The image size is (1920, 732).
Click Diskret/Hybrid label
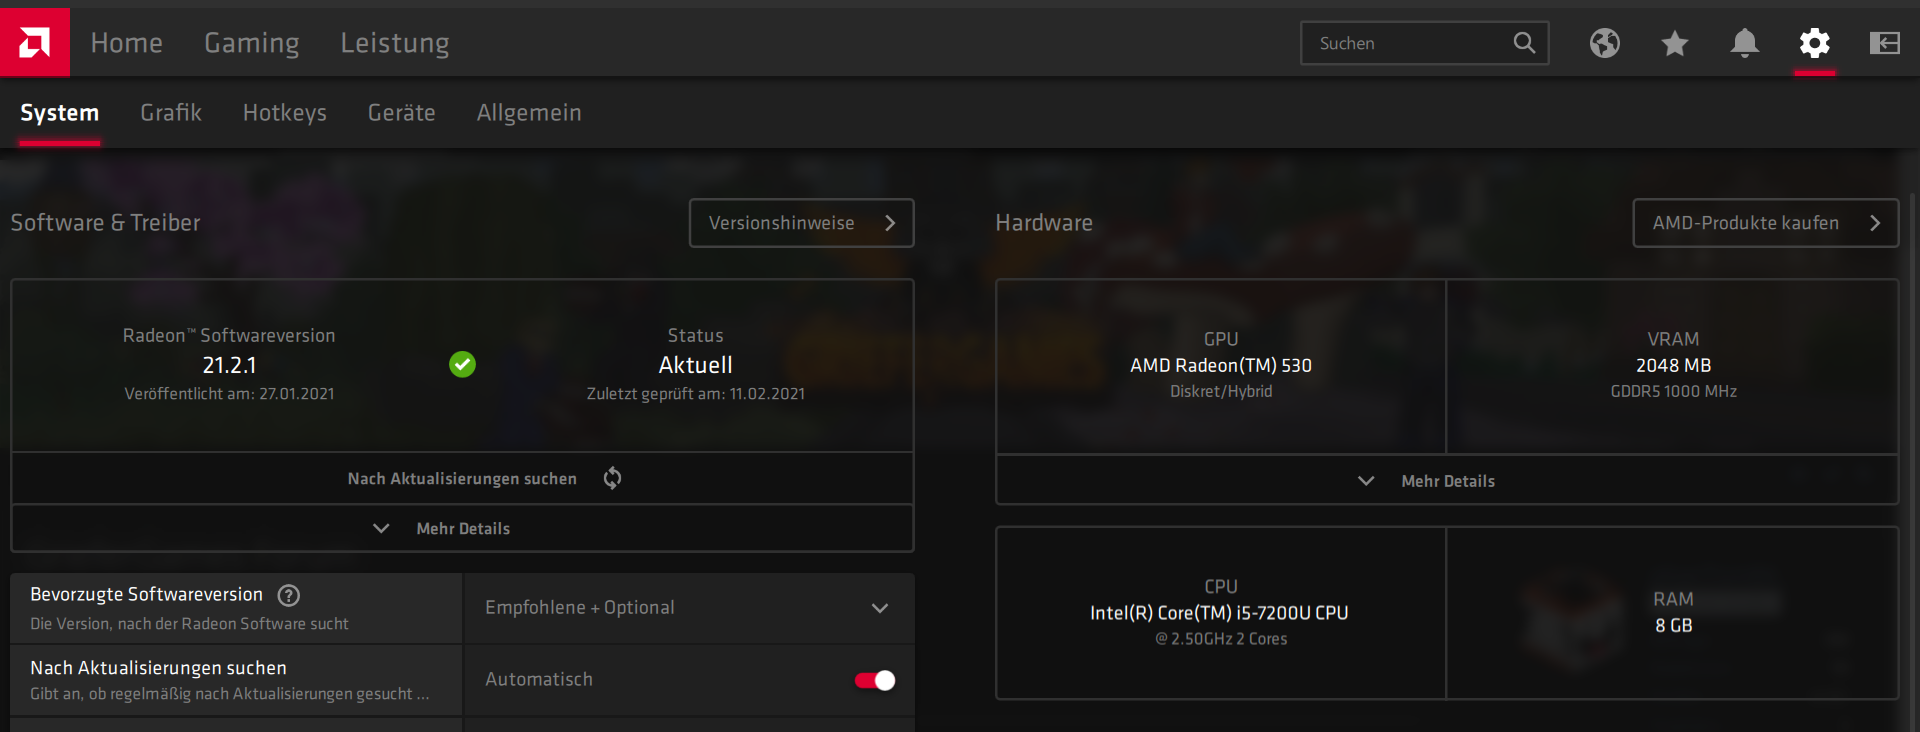(x=1221, y=392)
